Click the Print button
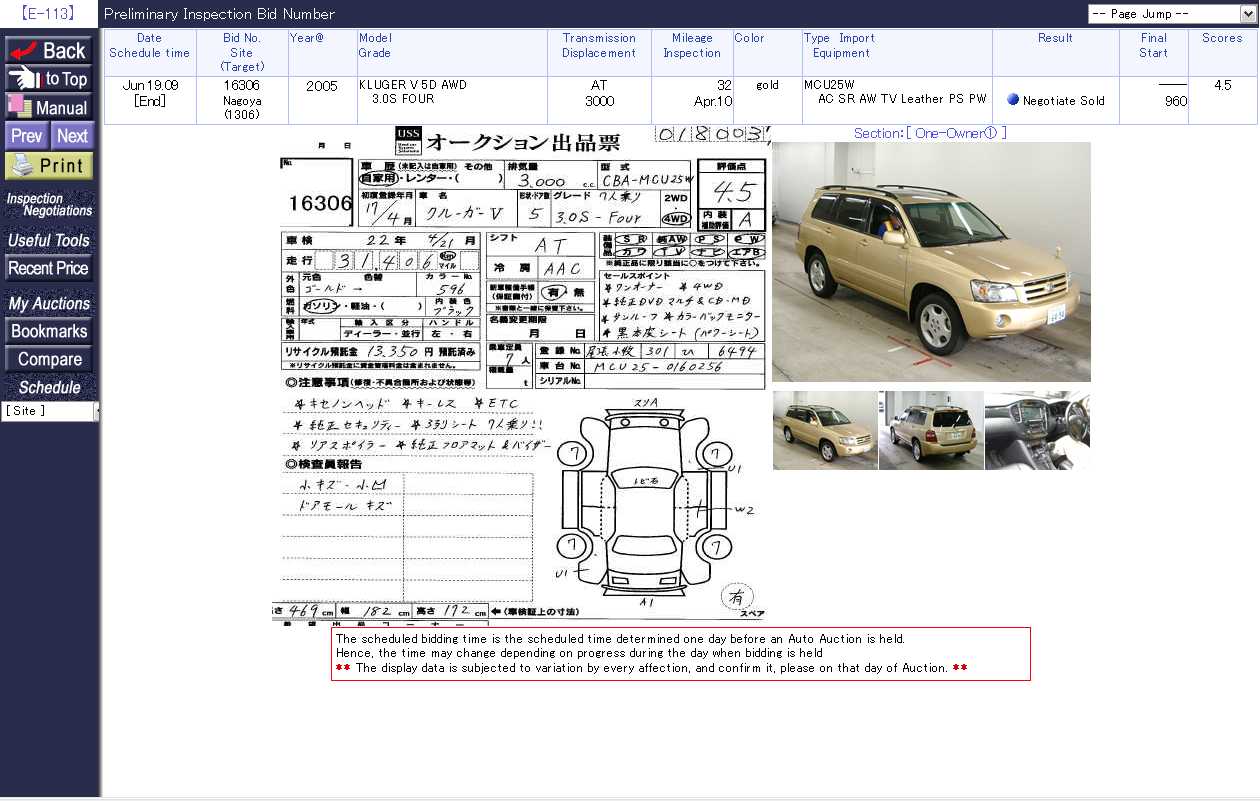 point(49,166)
